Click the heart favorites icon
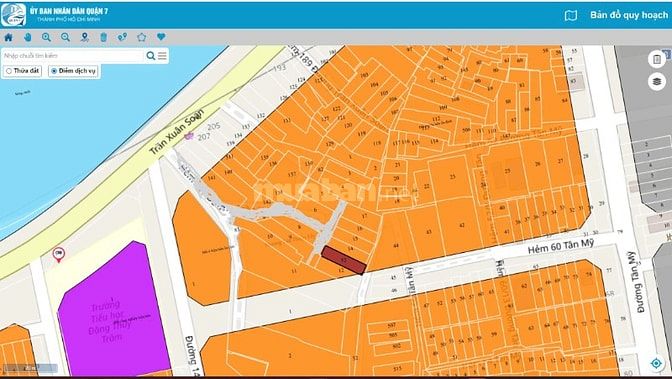The width and height of the screenshot is (672, 379). 161,37
